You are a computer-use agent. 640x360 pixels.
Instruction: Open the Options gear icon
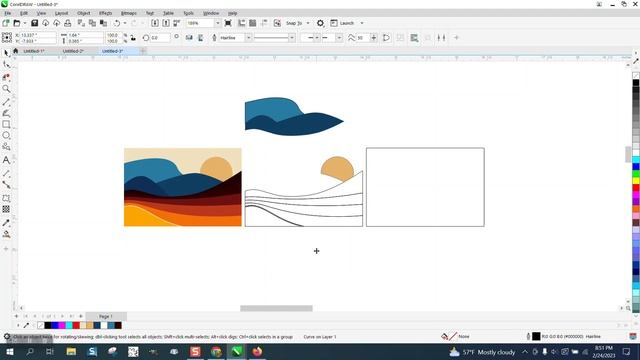click(320, 23)
